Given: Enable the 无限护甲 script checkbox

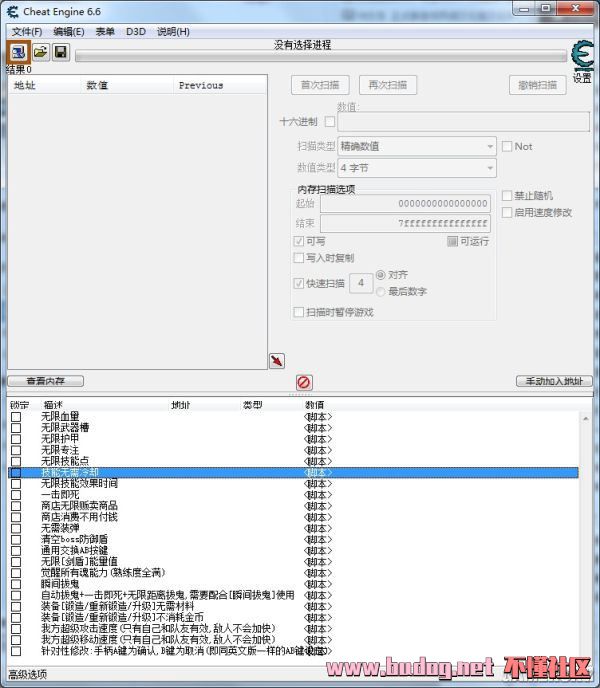Looking at the screenshot, I should coord(16,439).
